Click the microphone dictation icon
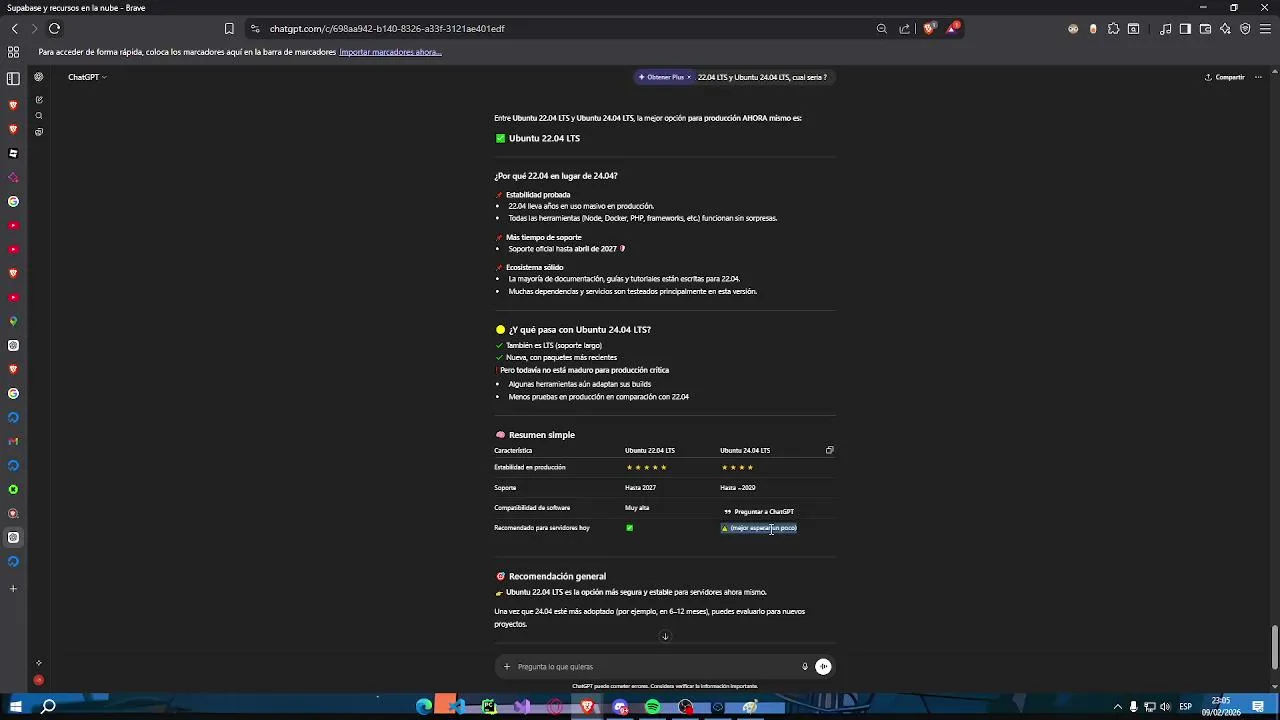Screen dimensions: 1280x720 [x=804, y=666]
